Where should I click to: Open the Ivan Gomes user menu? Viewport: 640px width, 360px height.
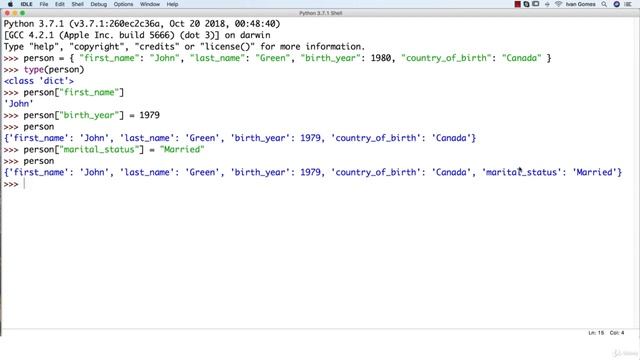pyautogui.click(x=580, y=4)
